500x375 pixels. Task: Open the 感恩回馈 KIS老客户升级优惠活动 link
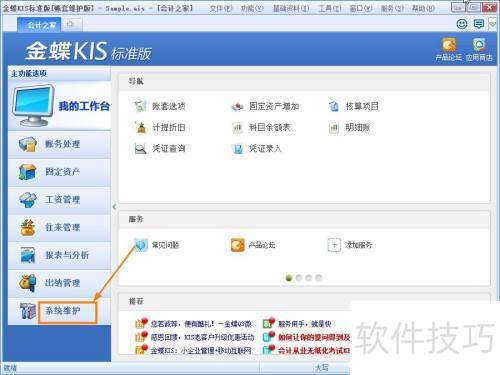coord(202,337)
